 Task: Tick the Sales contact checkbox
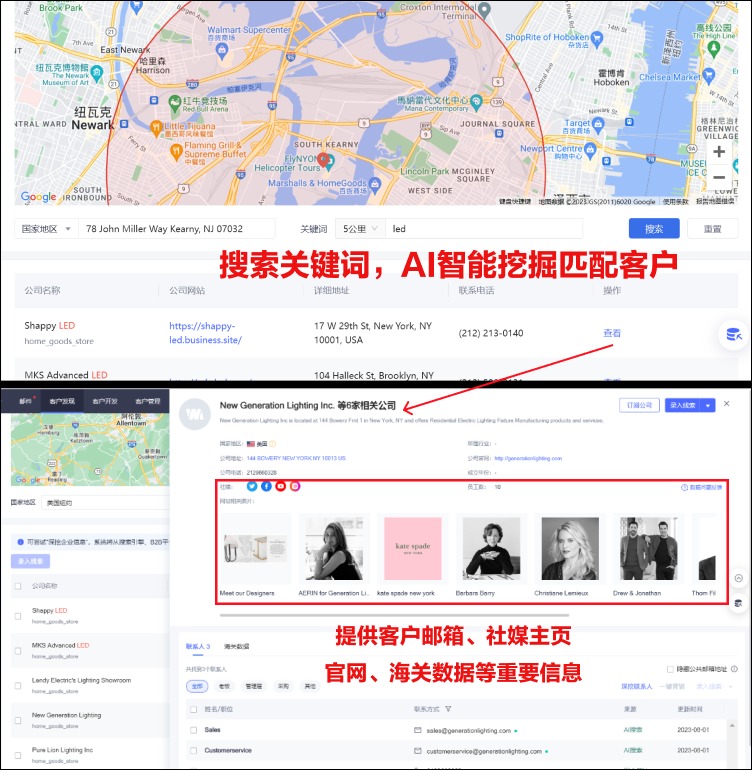194,730
